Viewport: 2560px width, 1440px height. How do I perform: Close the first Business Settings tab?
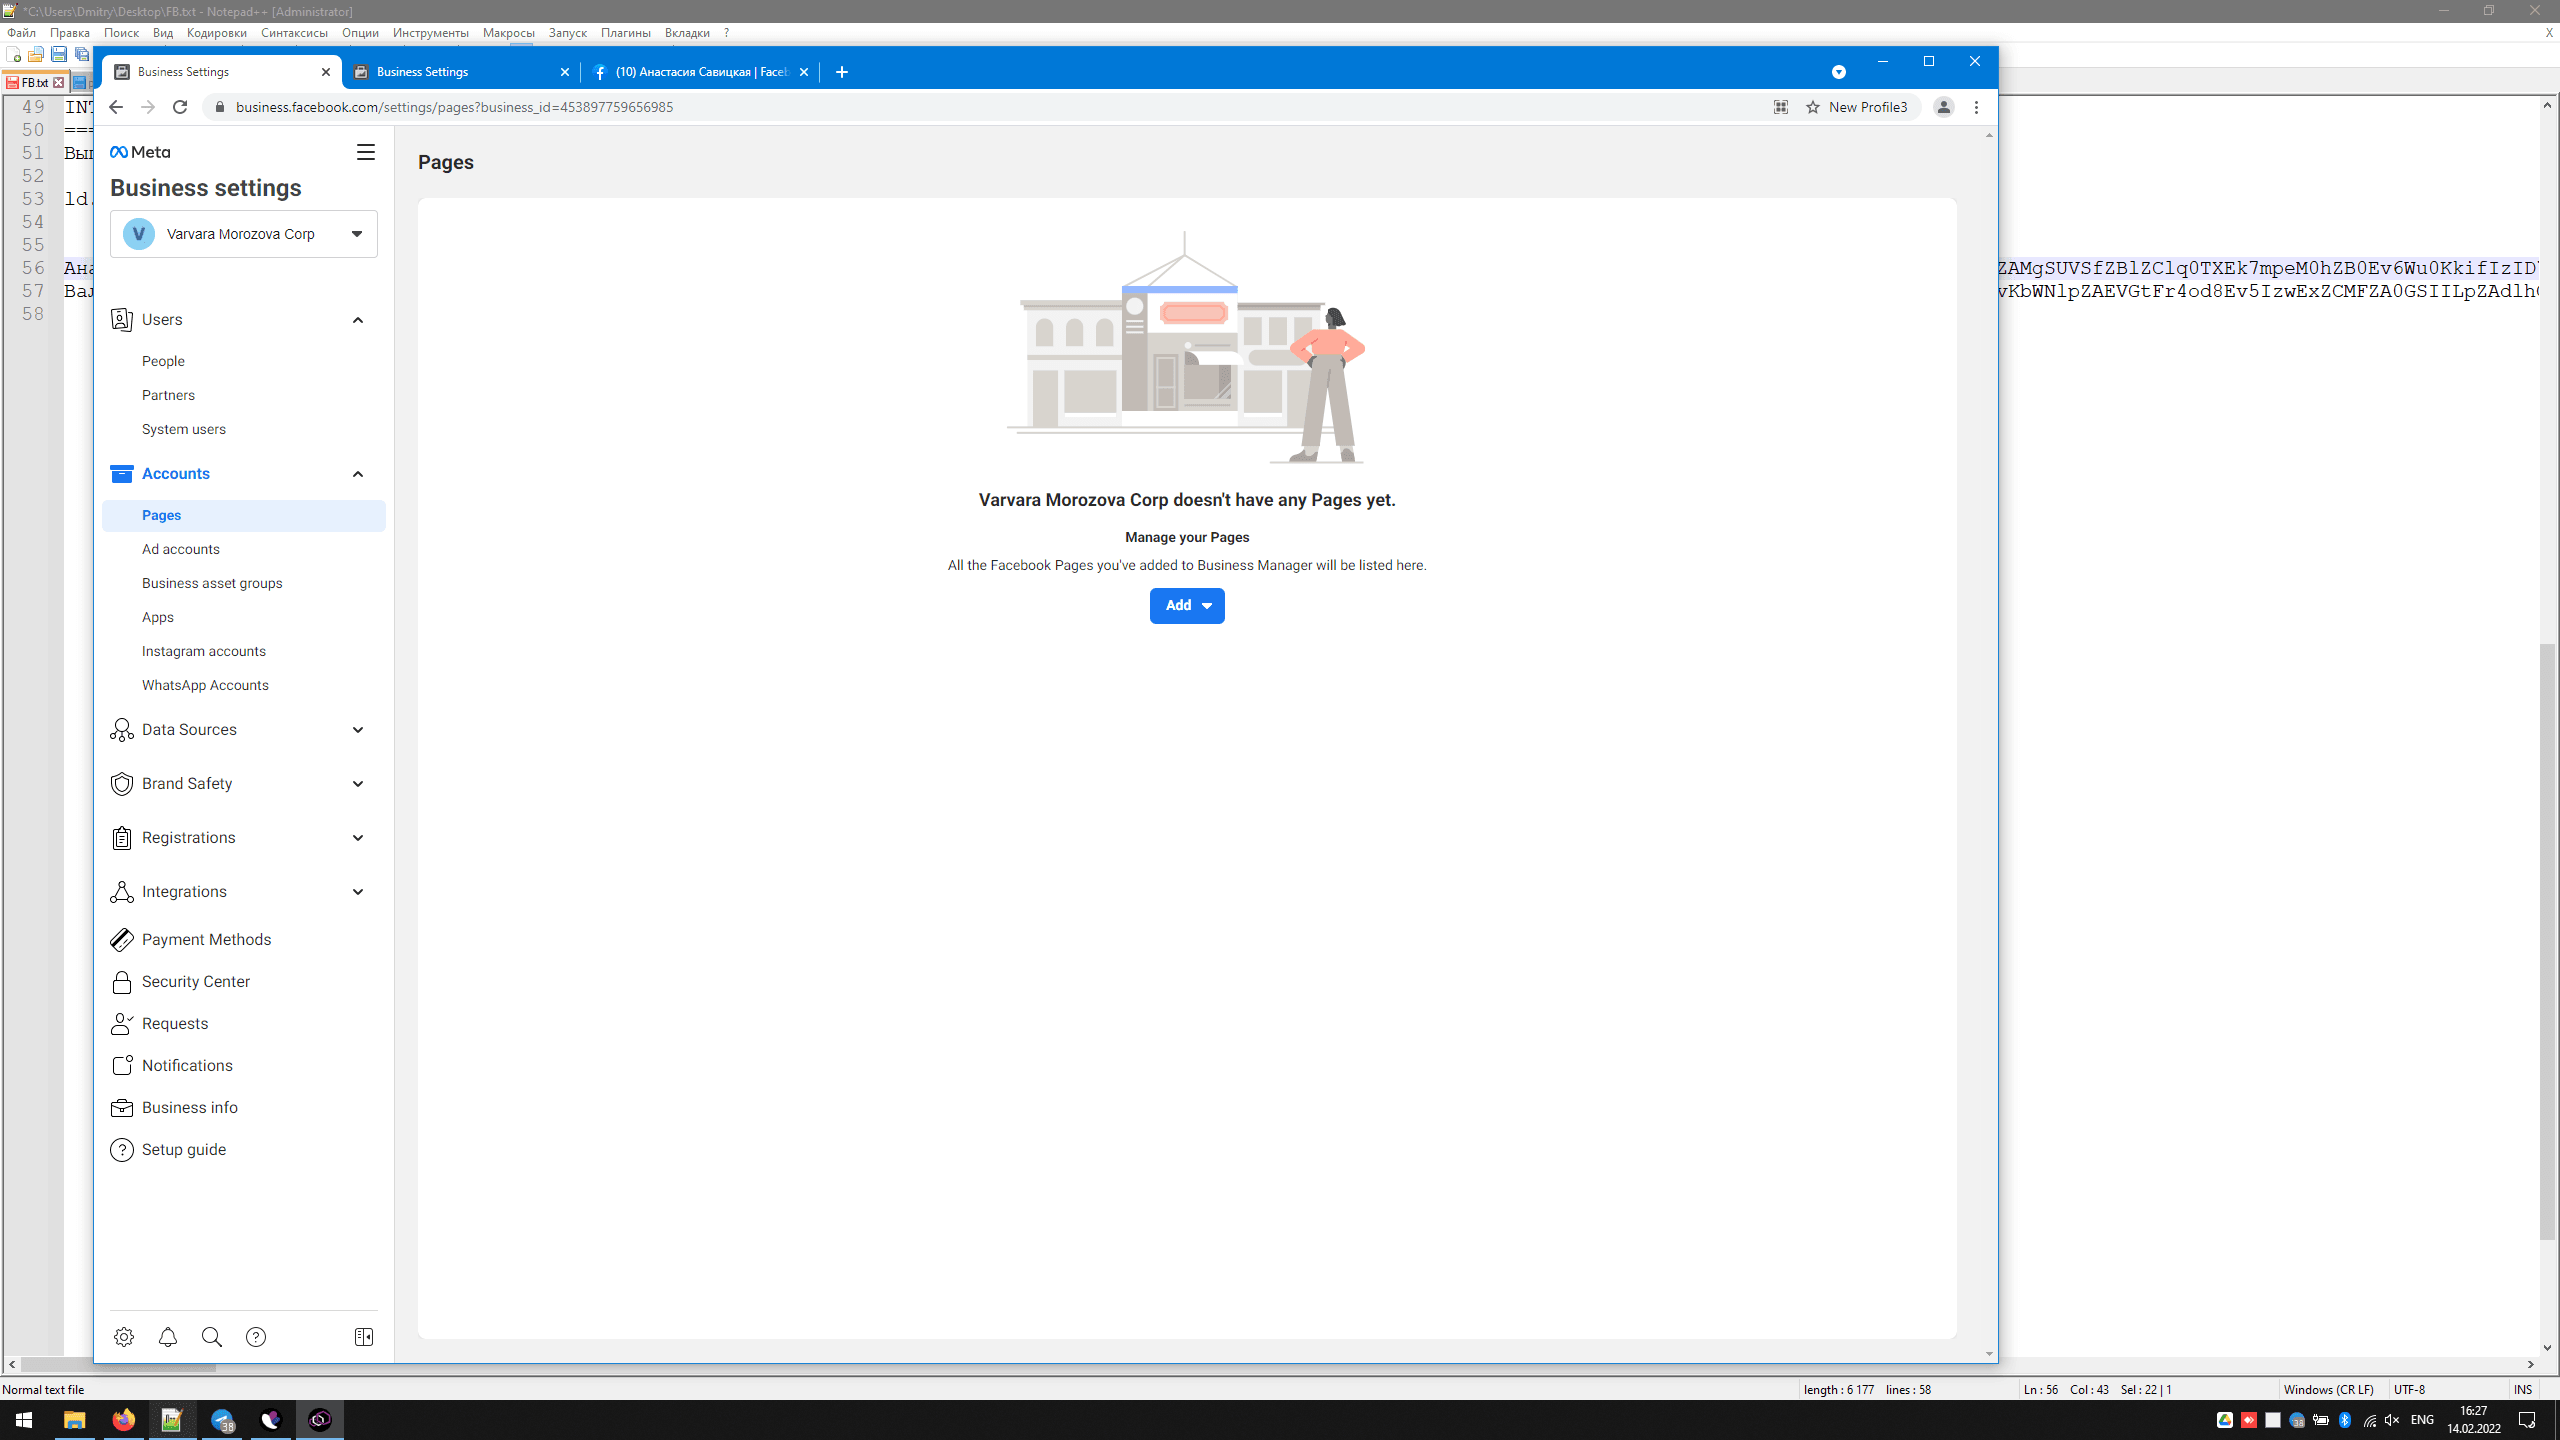[326, 72]
